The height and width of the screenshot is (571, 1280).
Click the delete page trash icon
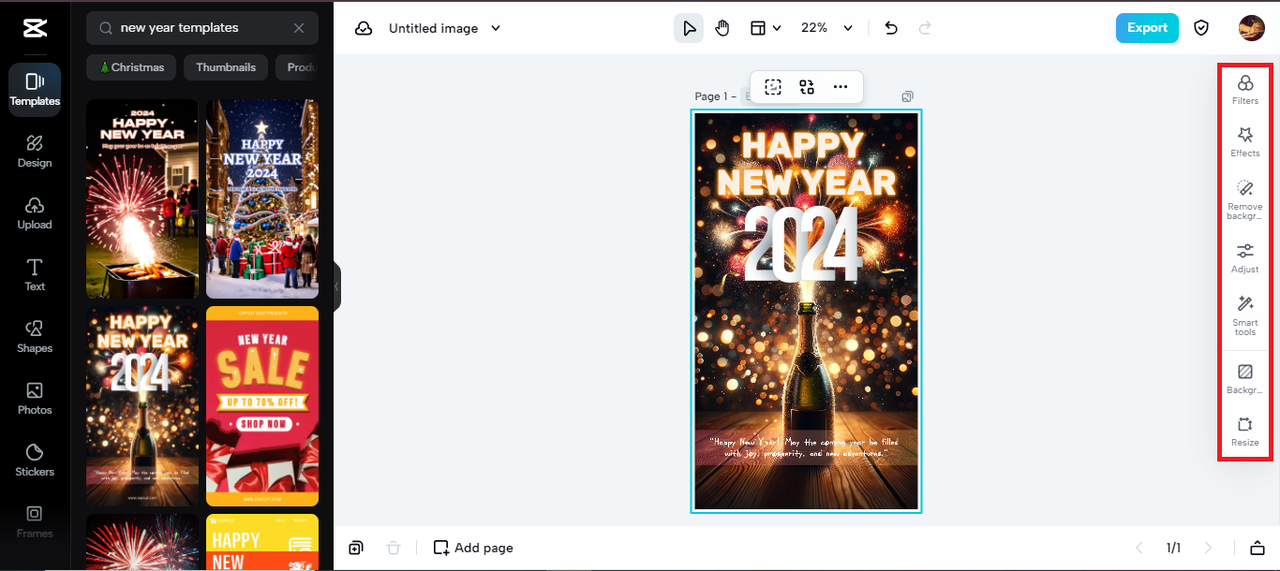tap(394, 547)
